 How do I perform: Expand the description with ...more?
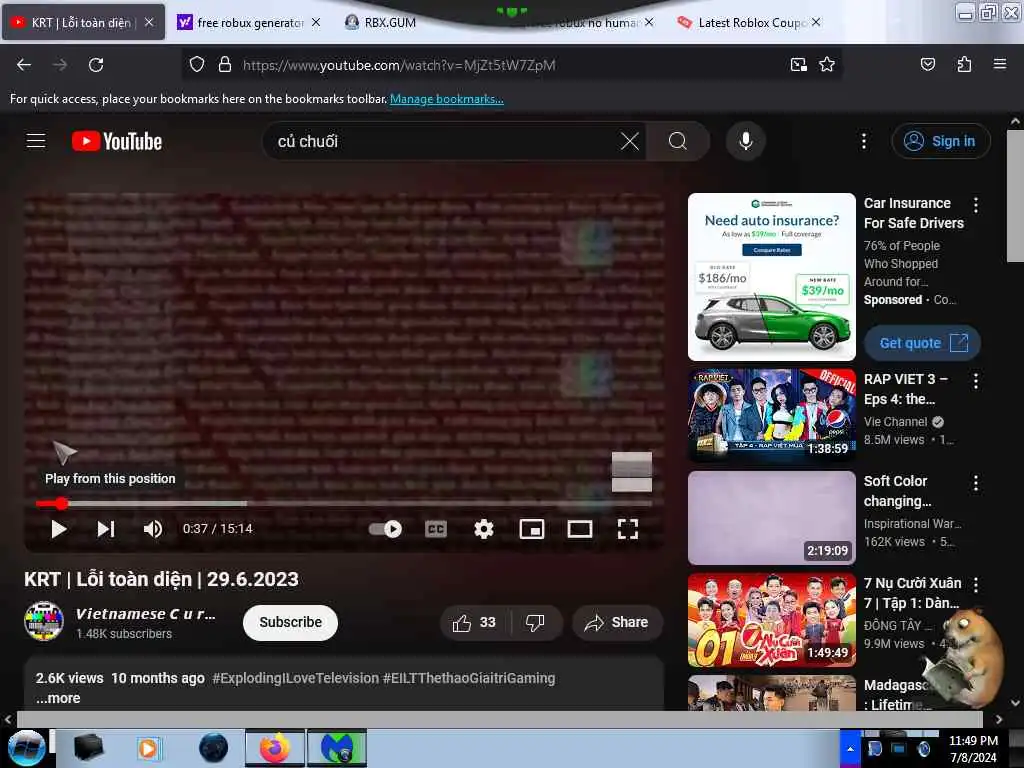58,698
